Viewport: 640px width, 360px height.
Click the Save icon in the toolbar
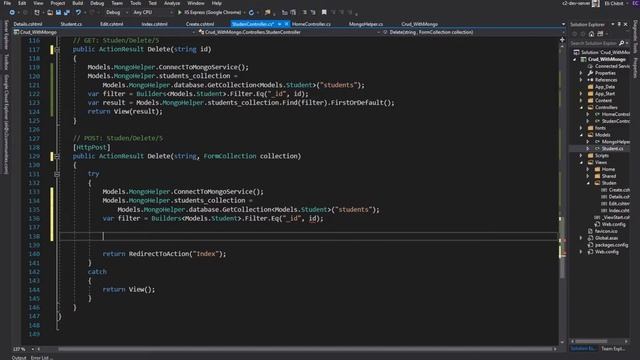pyautogui.click(x=58, y=13)
